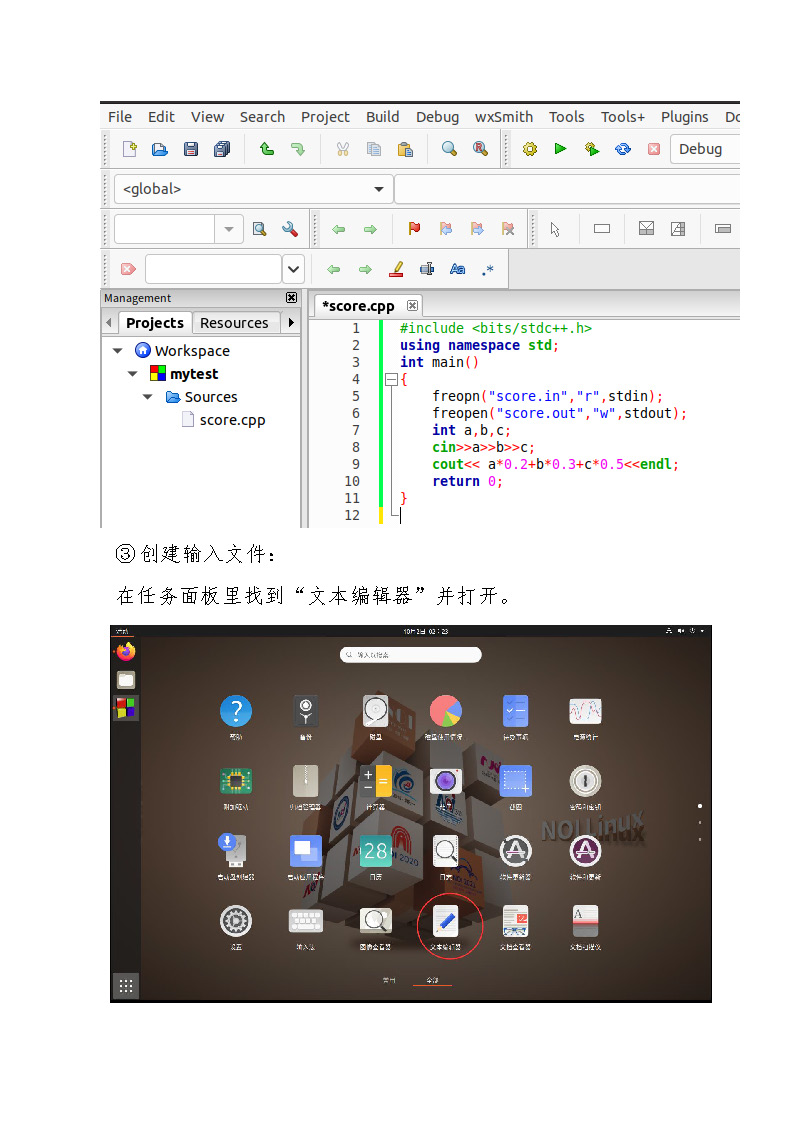This screenshot has height=1123, width=794.
Task: Open the chevron dropdown of incremental search box
Action: pyautogui.click(x=294, y=269)
